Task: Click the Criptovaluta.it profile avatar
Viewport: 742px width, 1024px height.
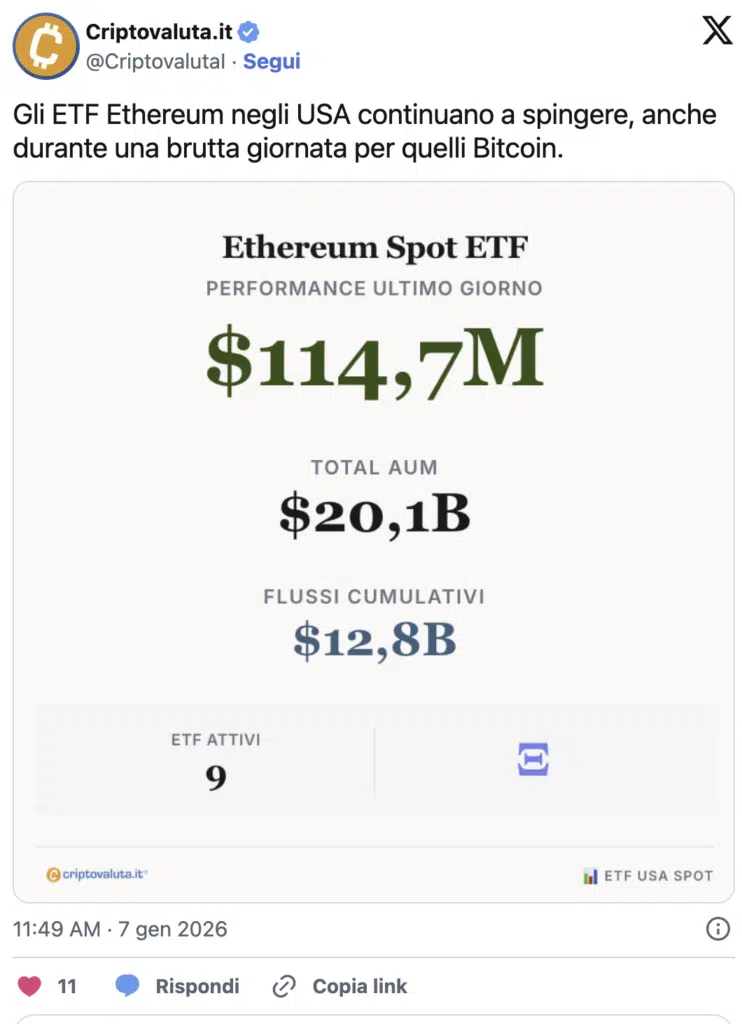Action: pos(45,45)
